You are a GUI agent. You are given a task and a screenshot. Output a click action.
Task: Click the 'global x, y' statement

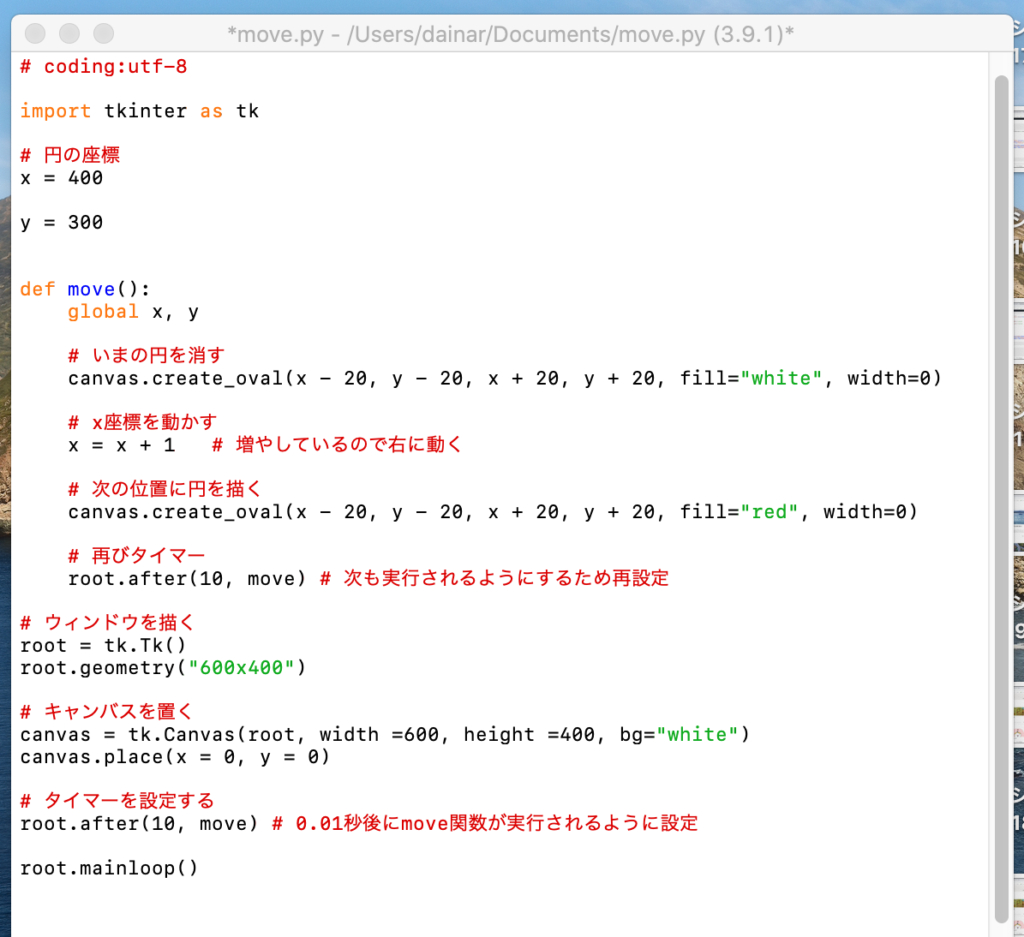click(x=133, y=312)
